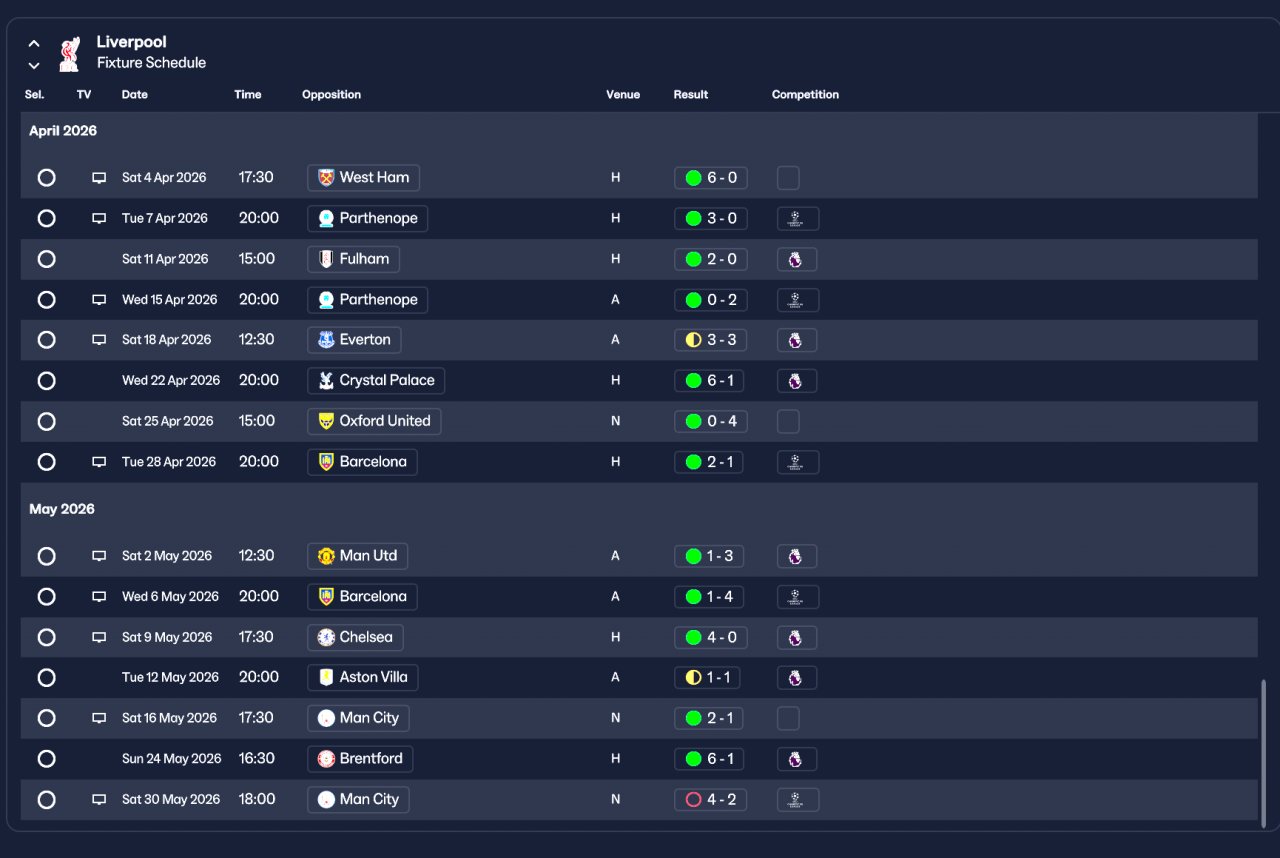Click Premier League icon on Fulham row
Image resolution: width=1280 pixels, height=858 pixels.
point(796,260)
